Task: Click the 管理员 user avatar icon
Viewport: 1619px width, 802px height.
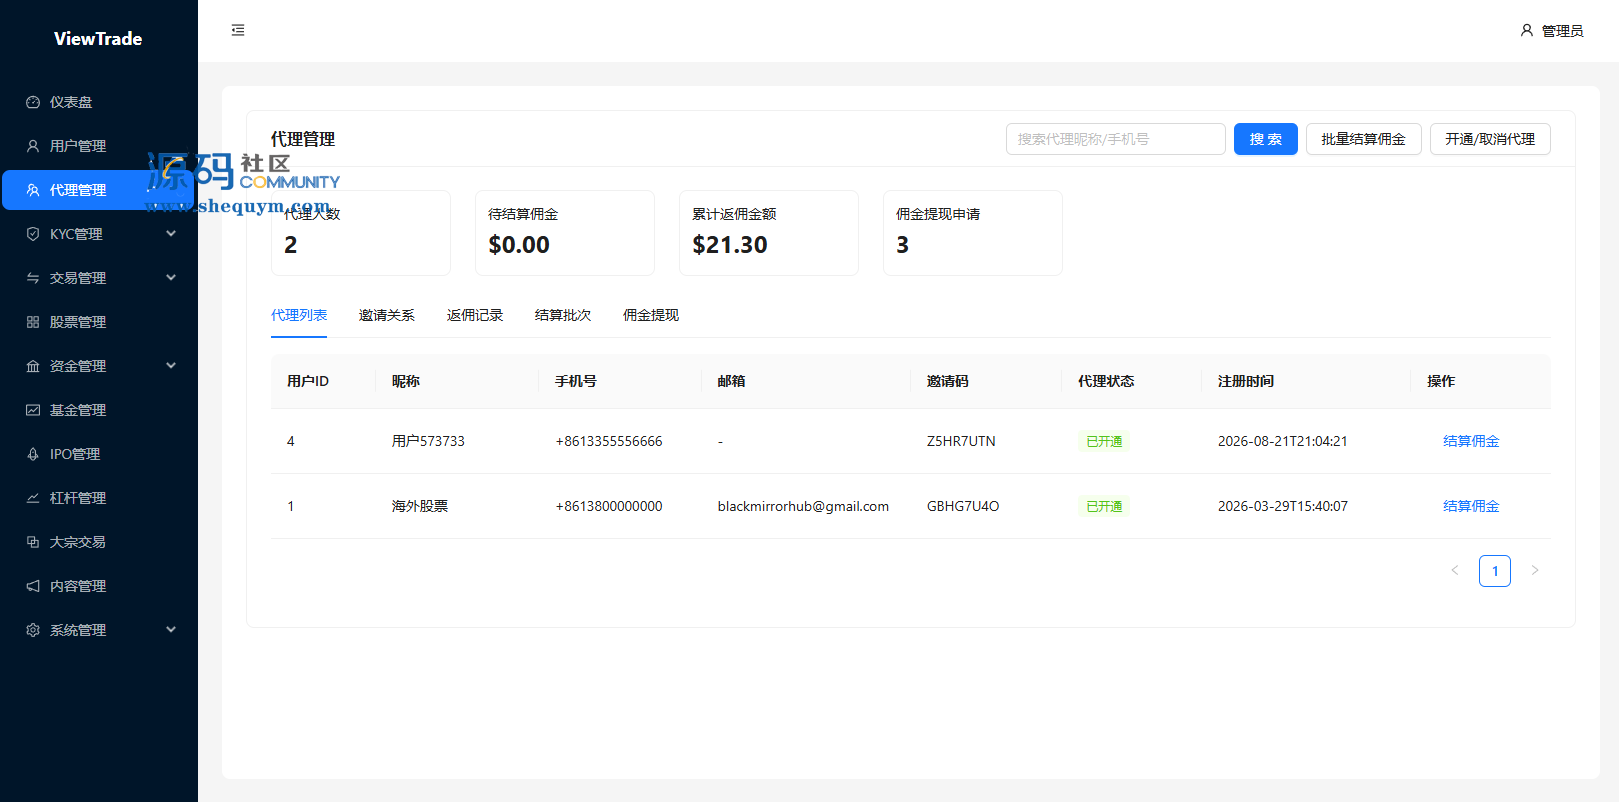Action: click(x=1527, y=31)
